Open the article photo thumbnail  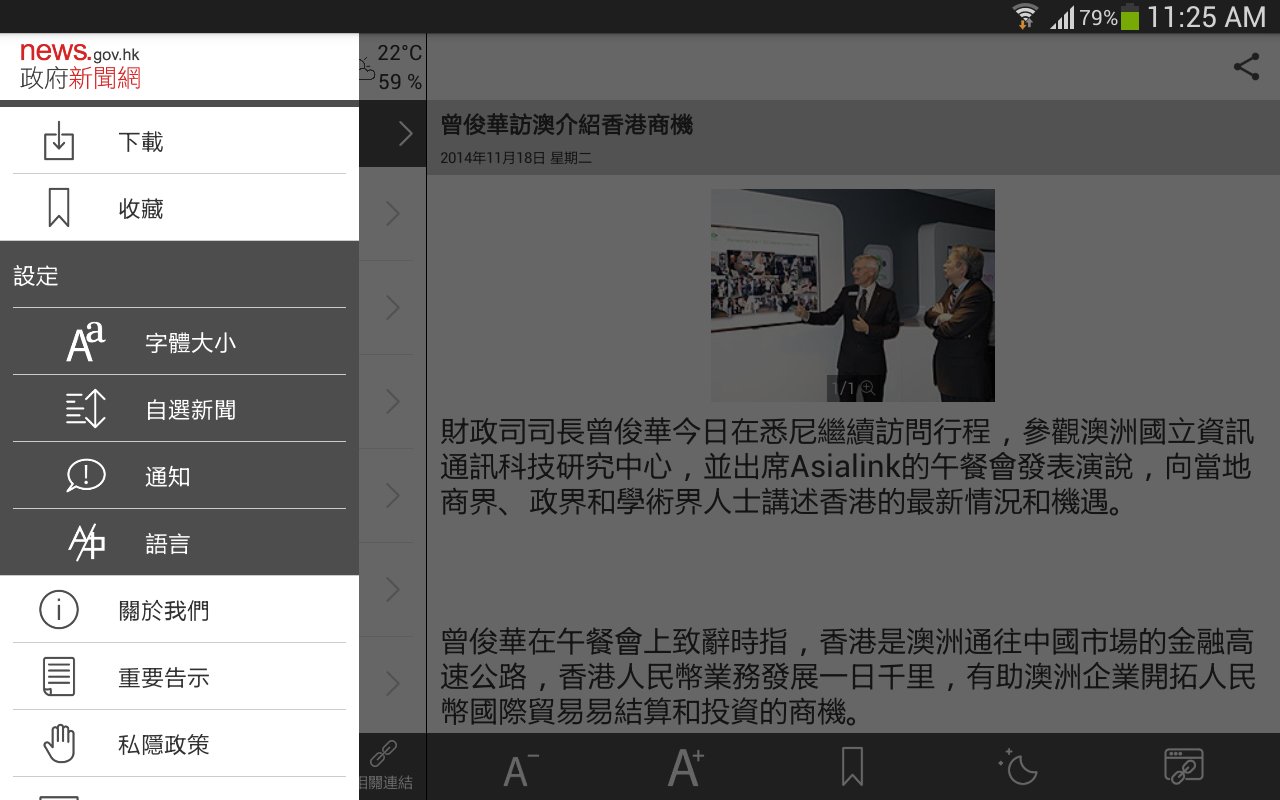pos(852,295)
